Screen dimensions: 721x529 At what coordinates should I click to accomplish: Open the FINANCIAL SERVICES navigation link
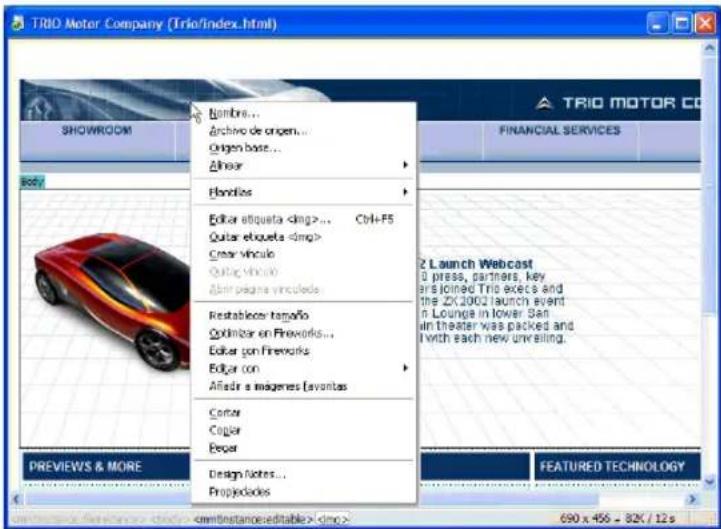click(560, 131)
